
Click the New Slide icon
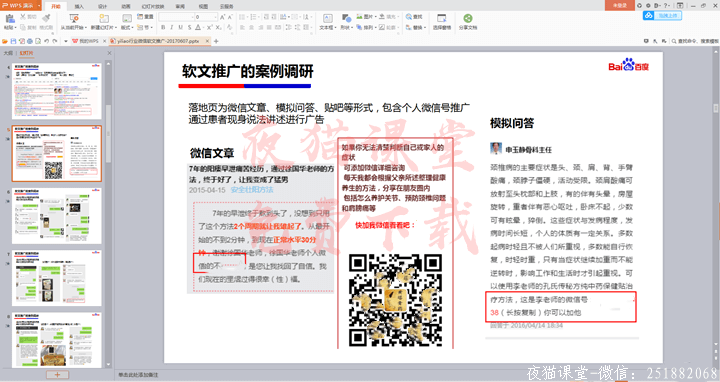104,18
